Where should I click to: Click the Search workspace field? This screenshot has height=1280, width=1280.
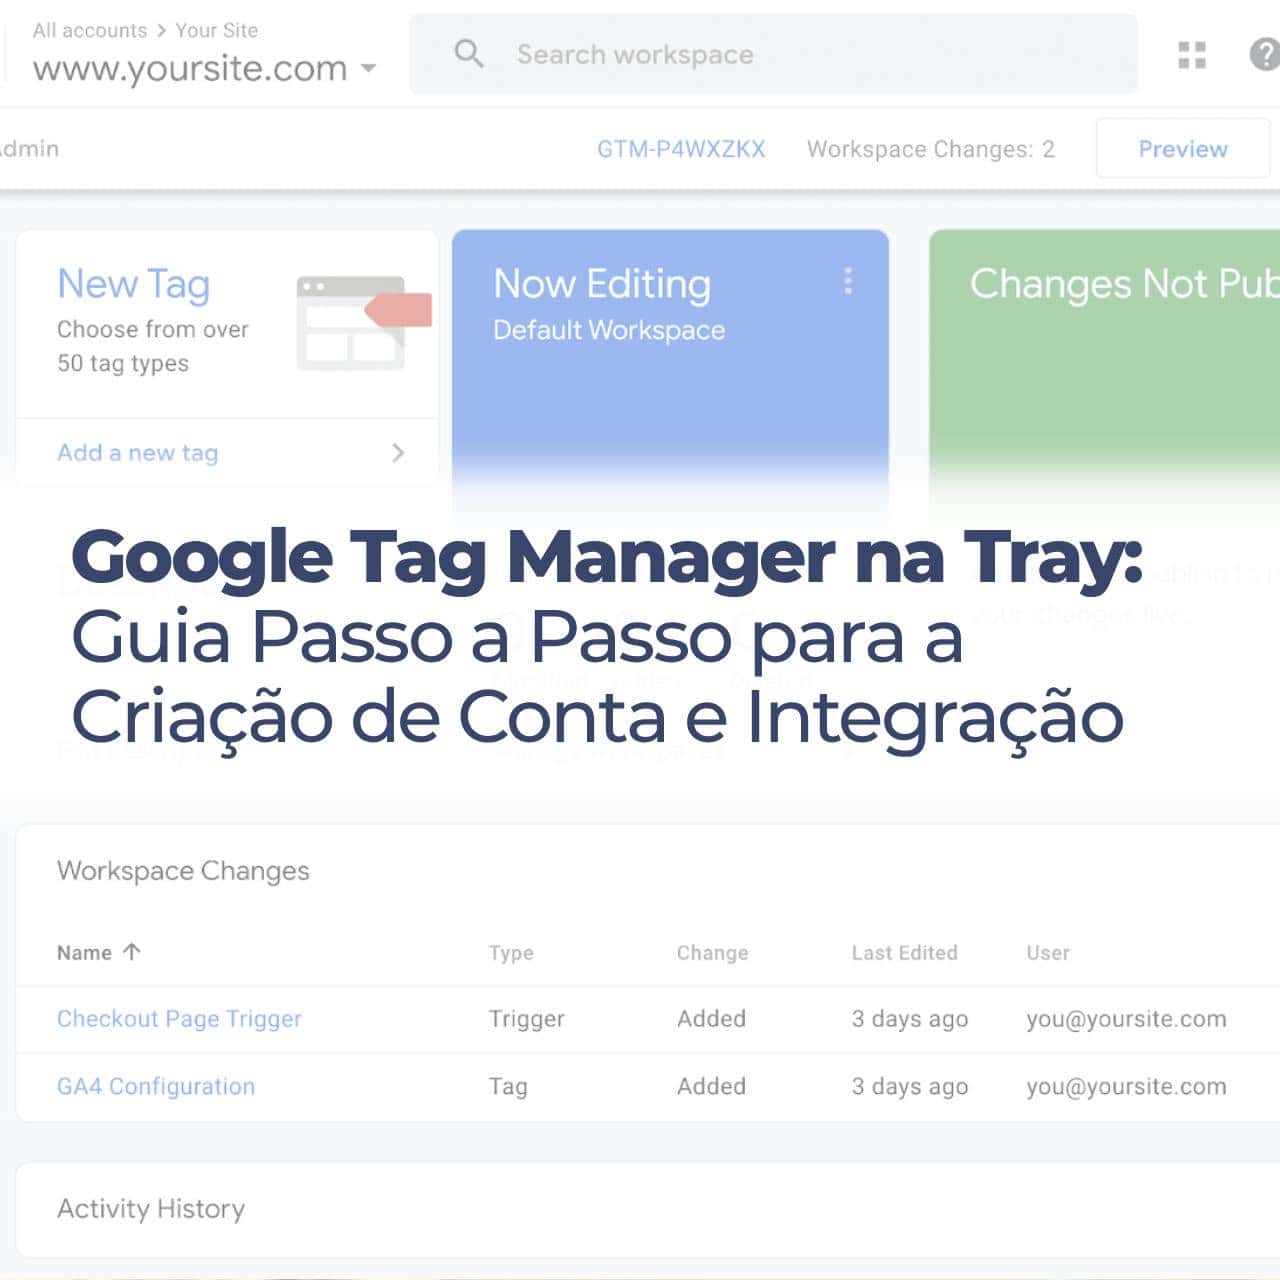[773, 54]
